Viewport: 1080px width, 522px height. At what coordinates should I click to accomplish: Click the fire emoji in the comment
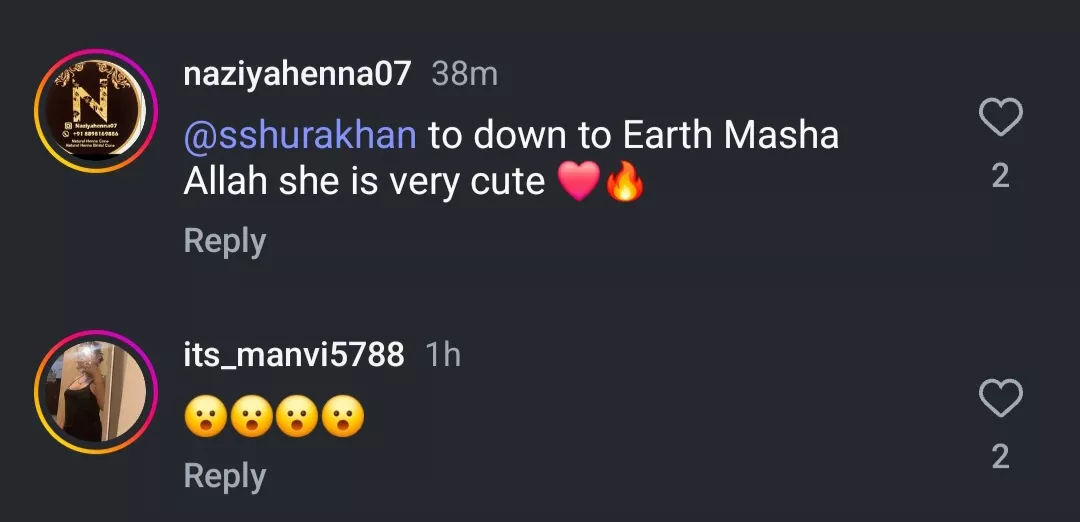coord(623,183)
